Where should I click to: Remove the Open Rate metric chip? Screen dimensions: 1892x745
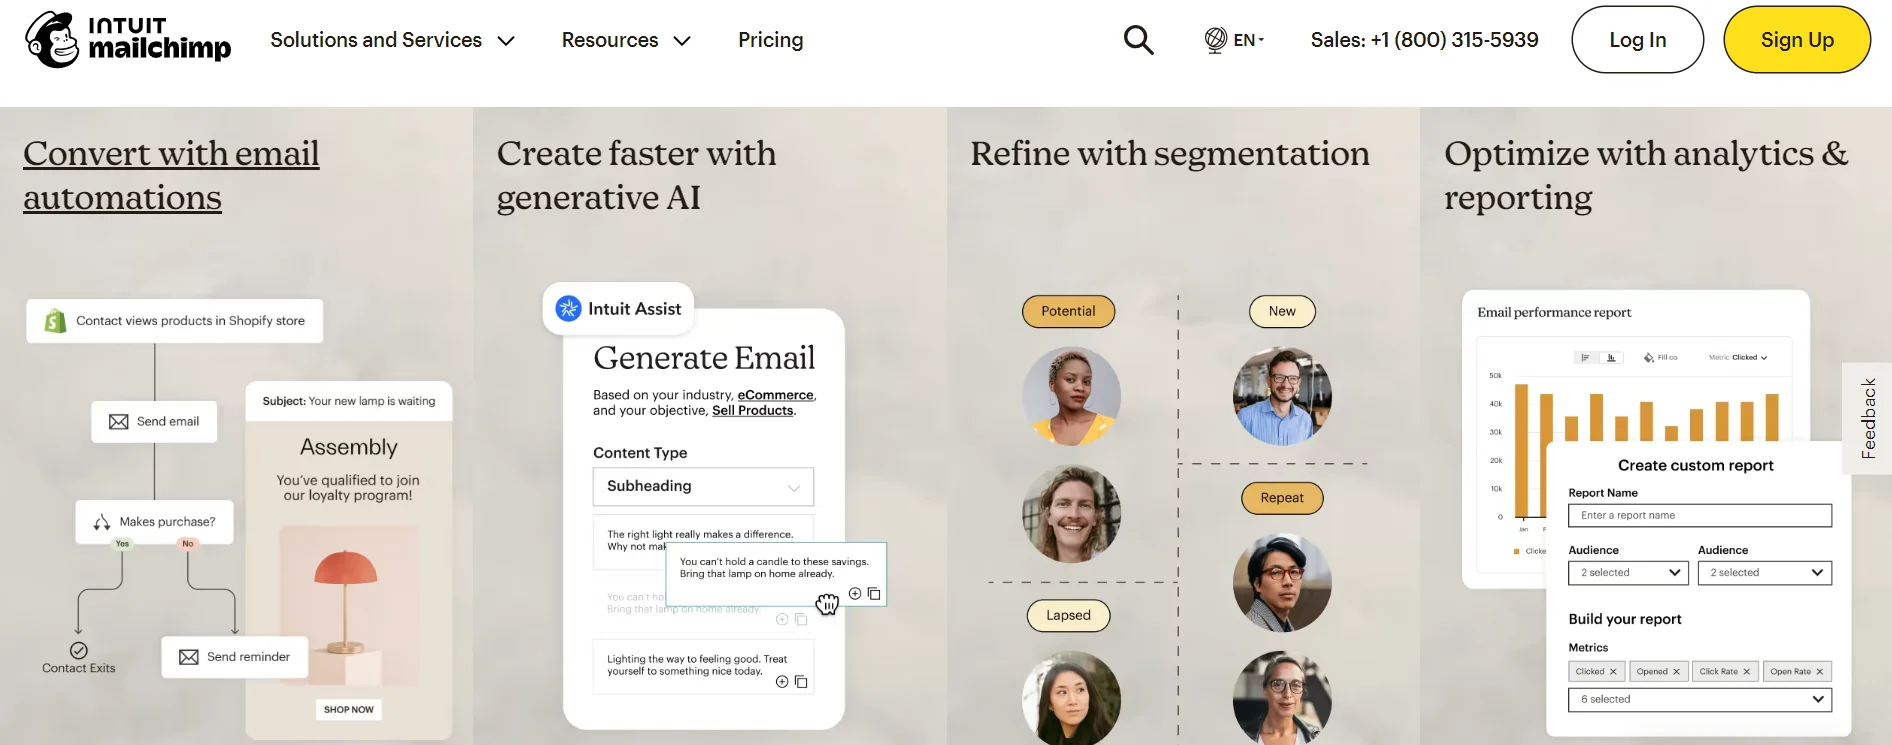1822,671
